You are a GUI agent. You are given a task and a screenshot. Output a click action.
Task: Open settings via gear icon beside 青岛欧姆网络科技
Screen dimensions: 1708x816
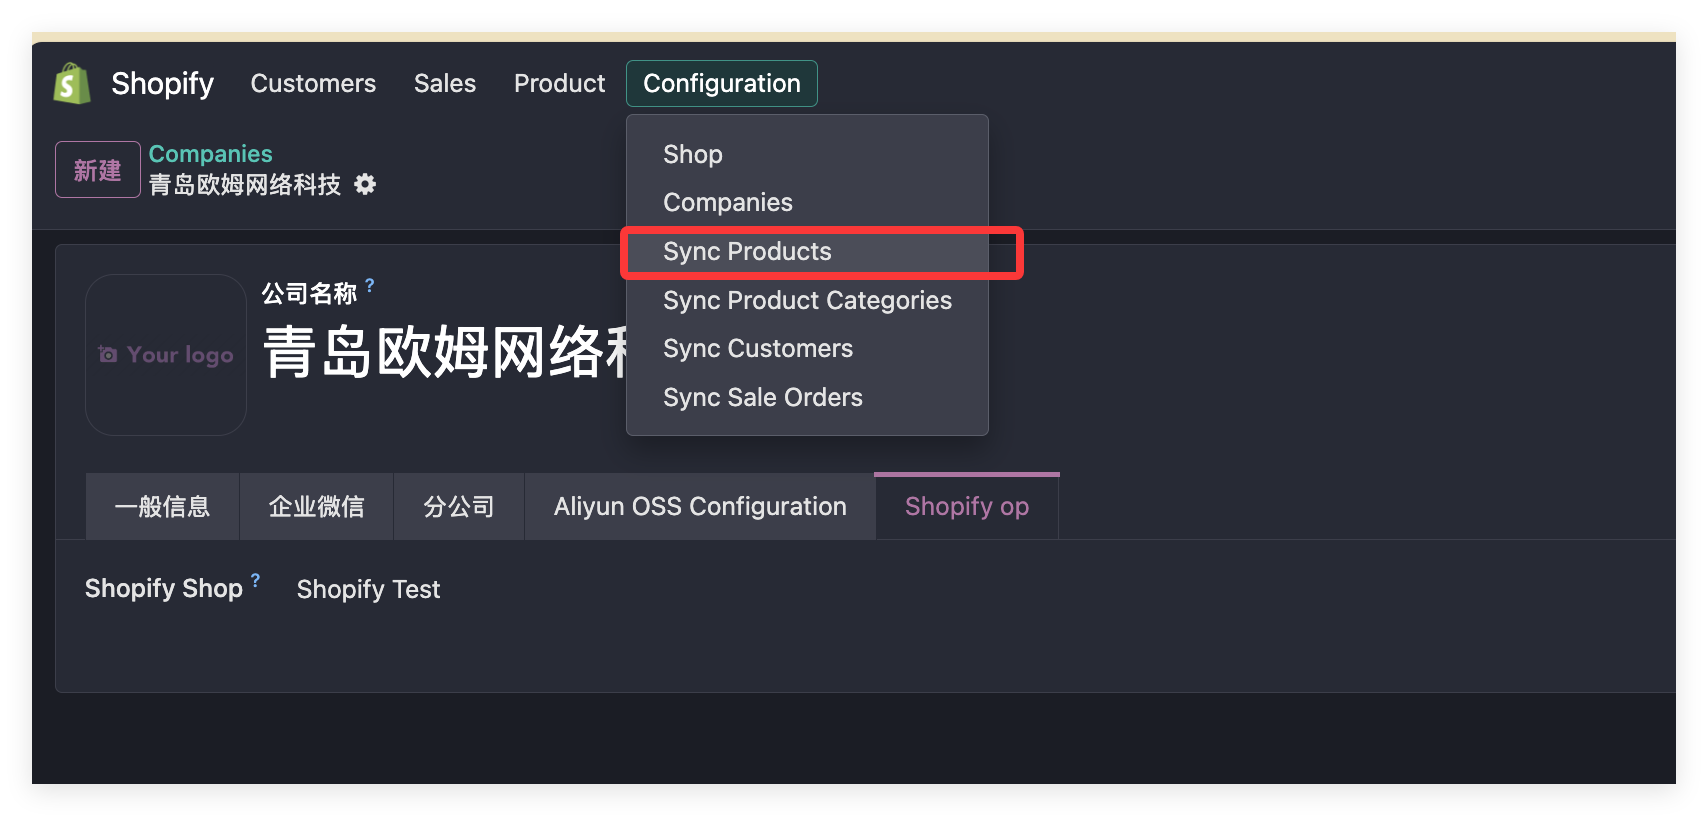pyautogui.click(x=366, y=185)
